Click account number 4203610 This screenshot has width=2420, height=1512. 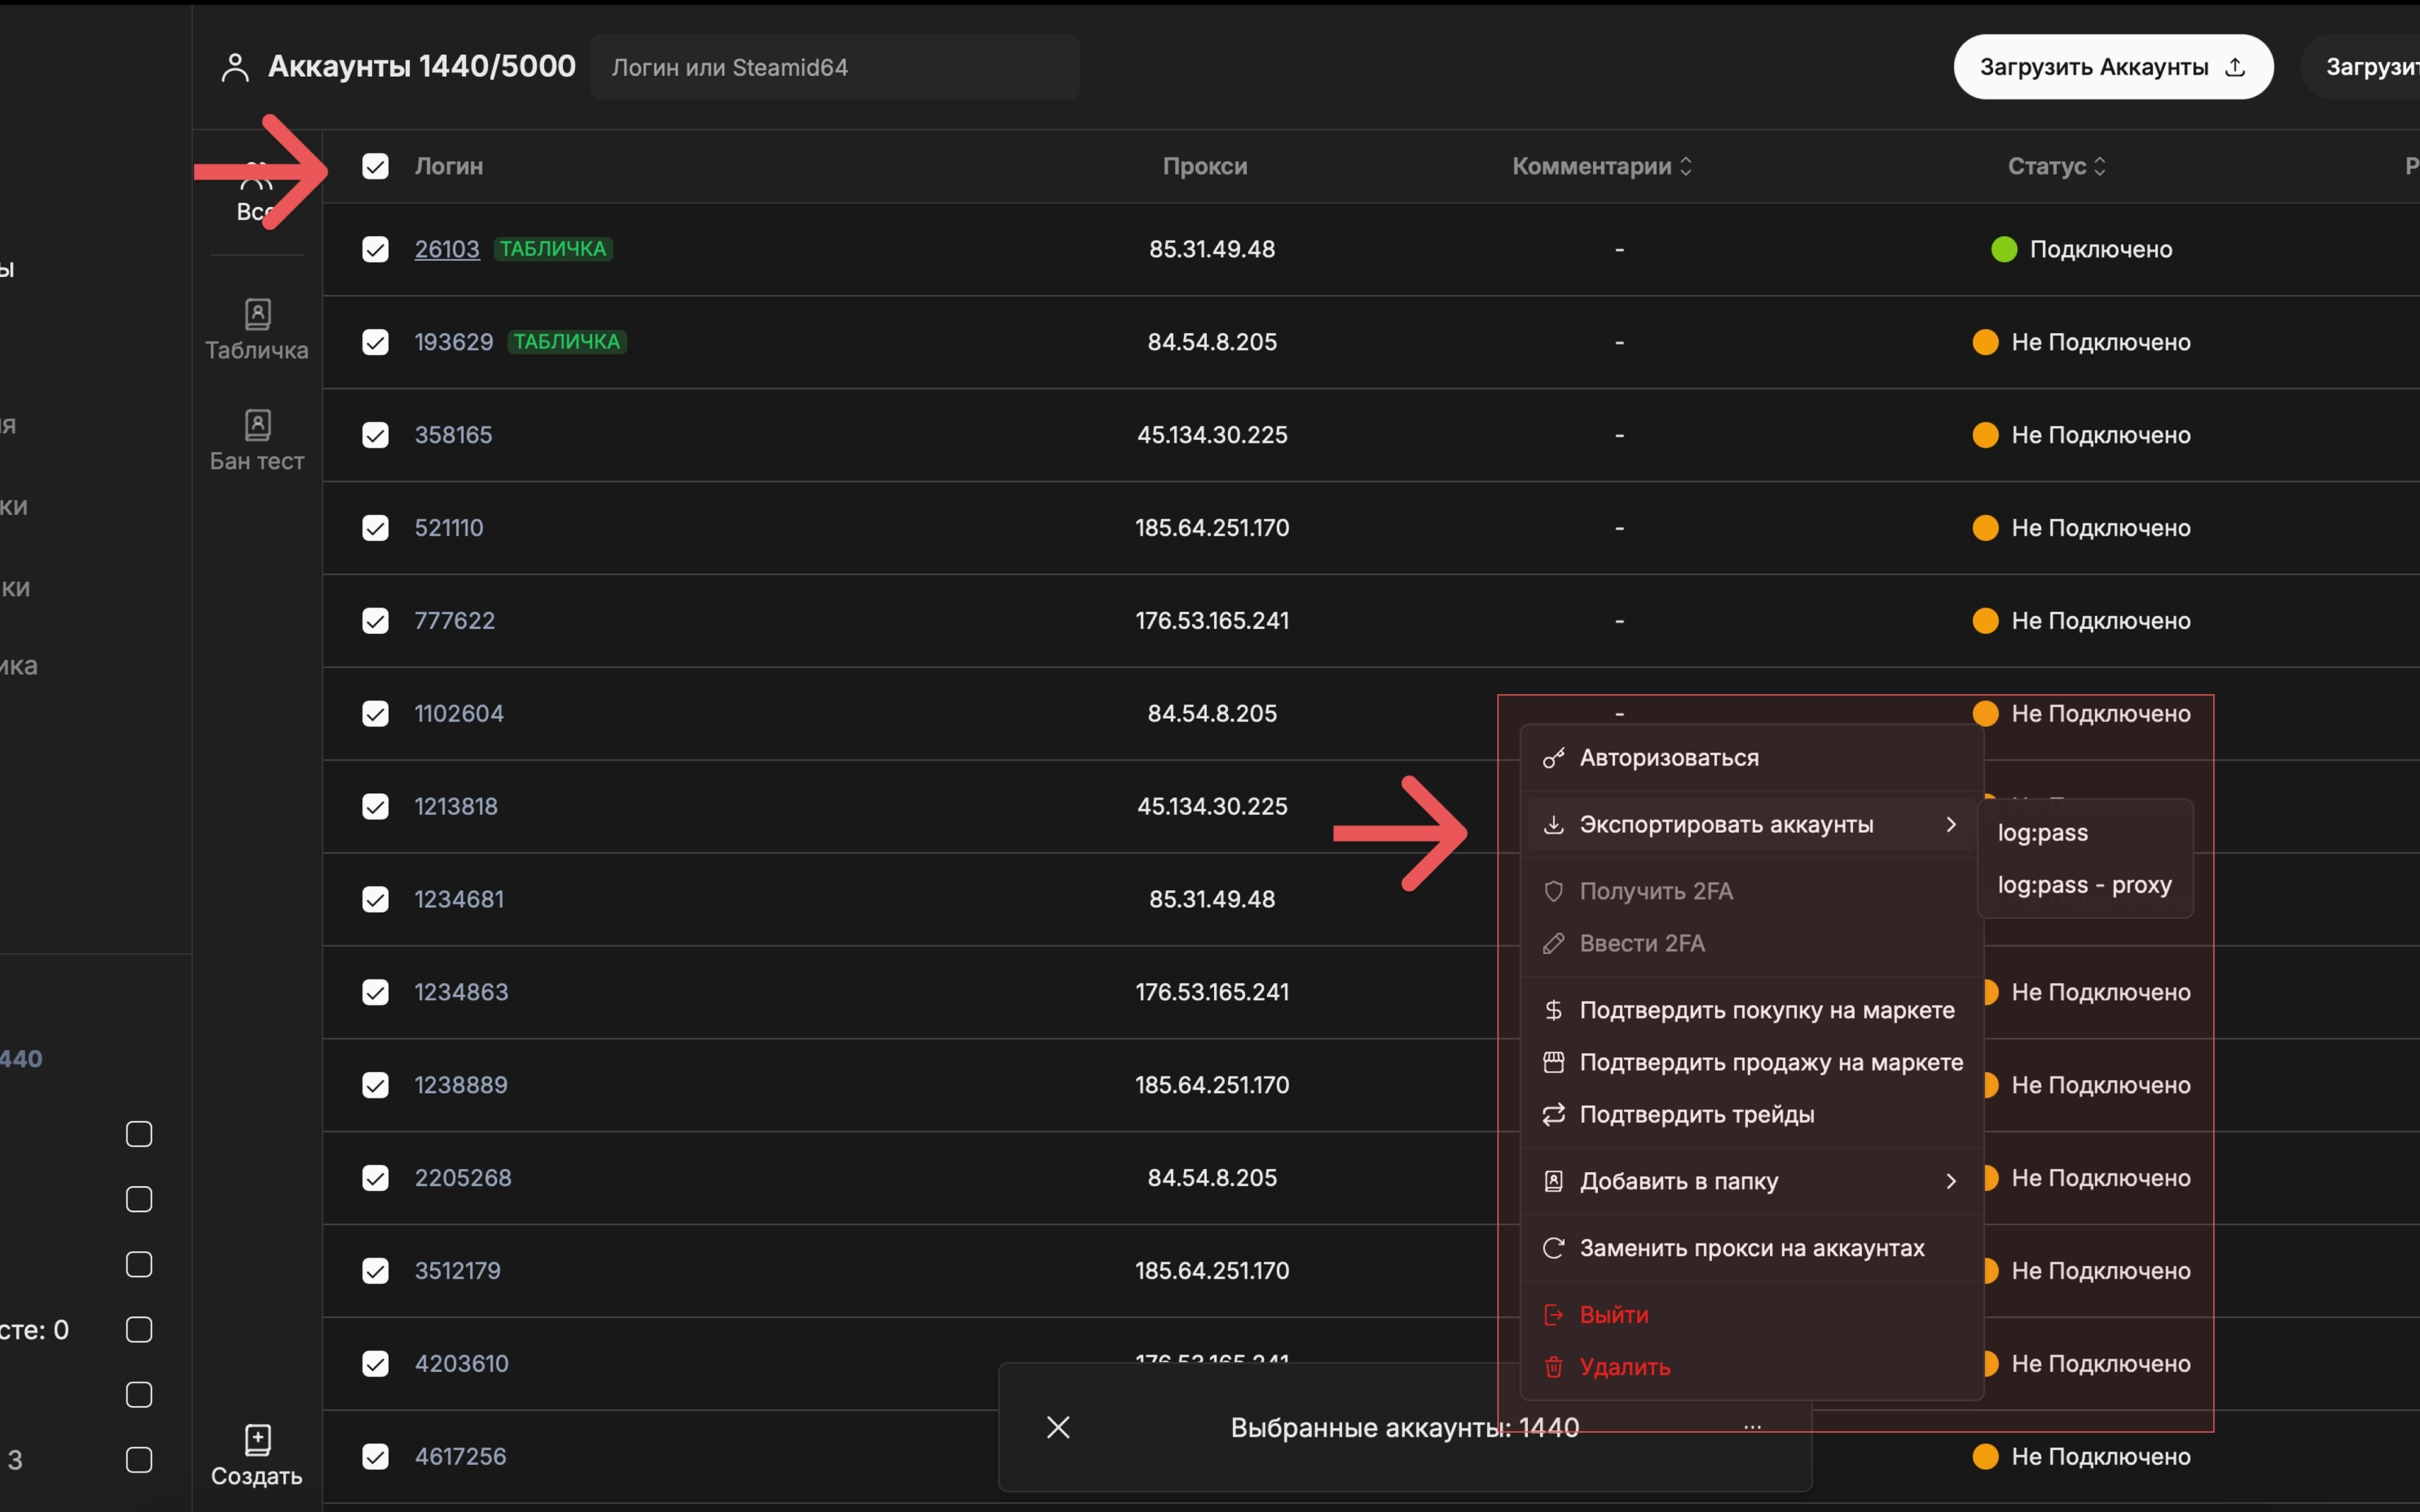(x=462, y=1363)
